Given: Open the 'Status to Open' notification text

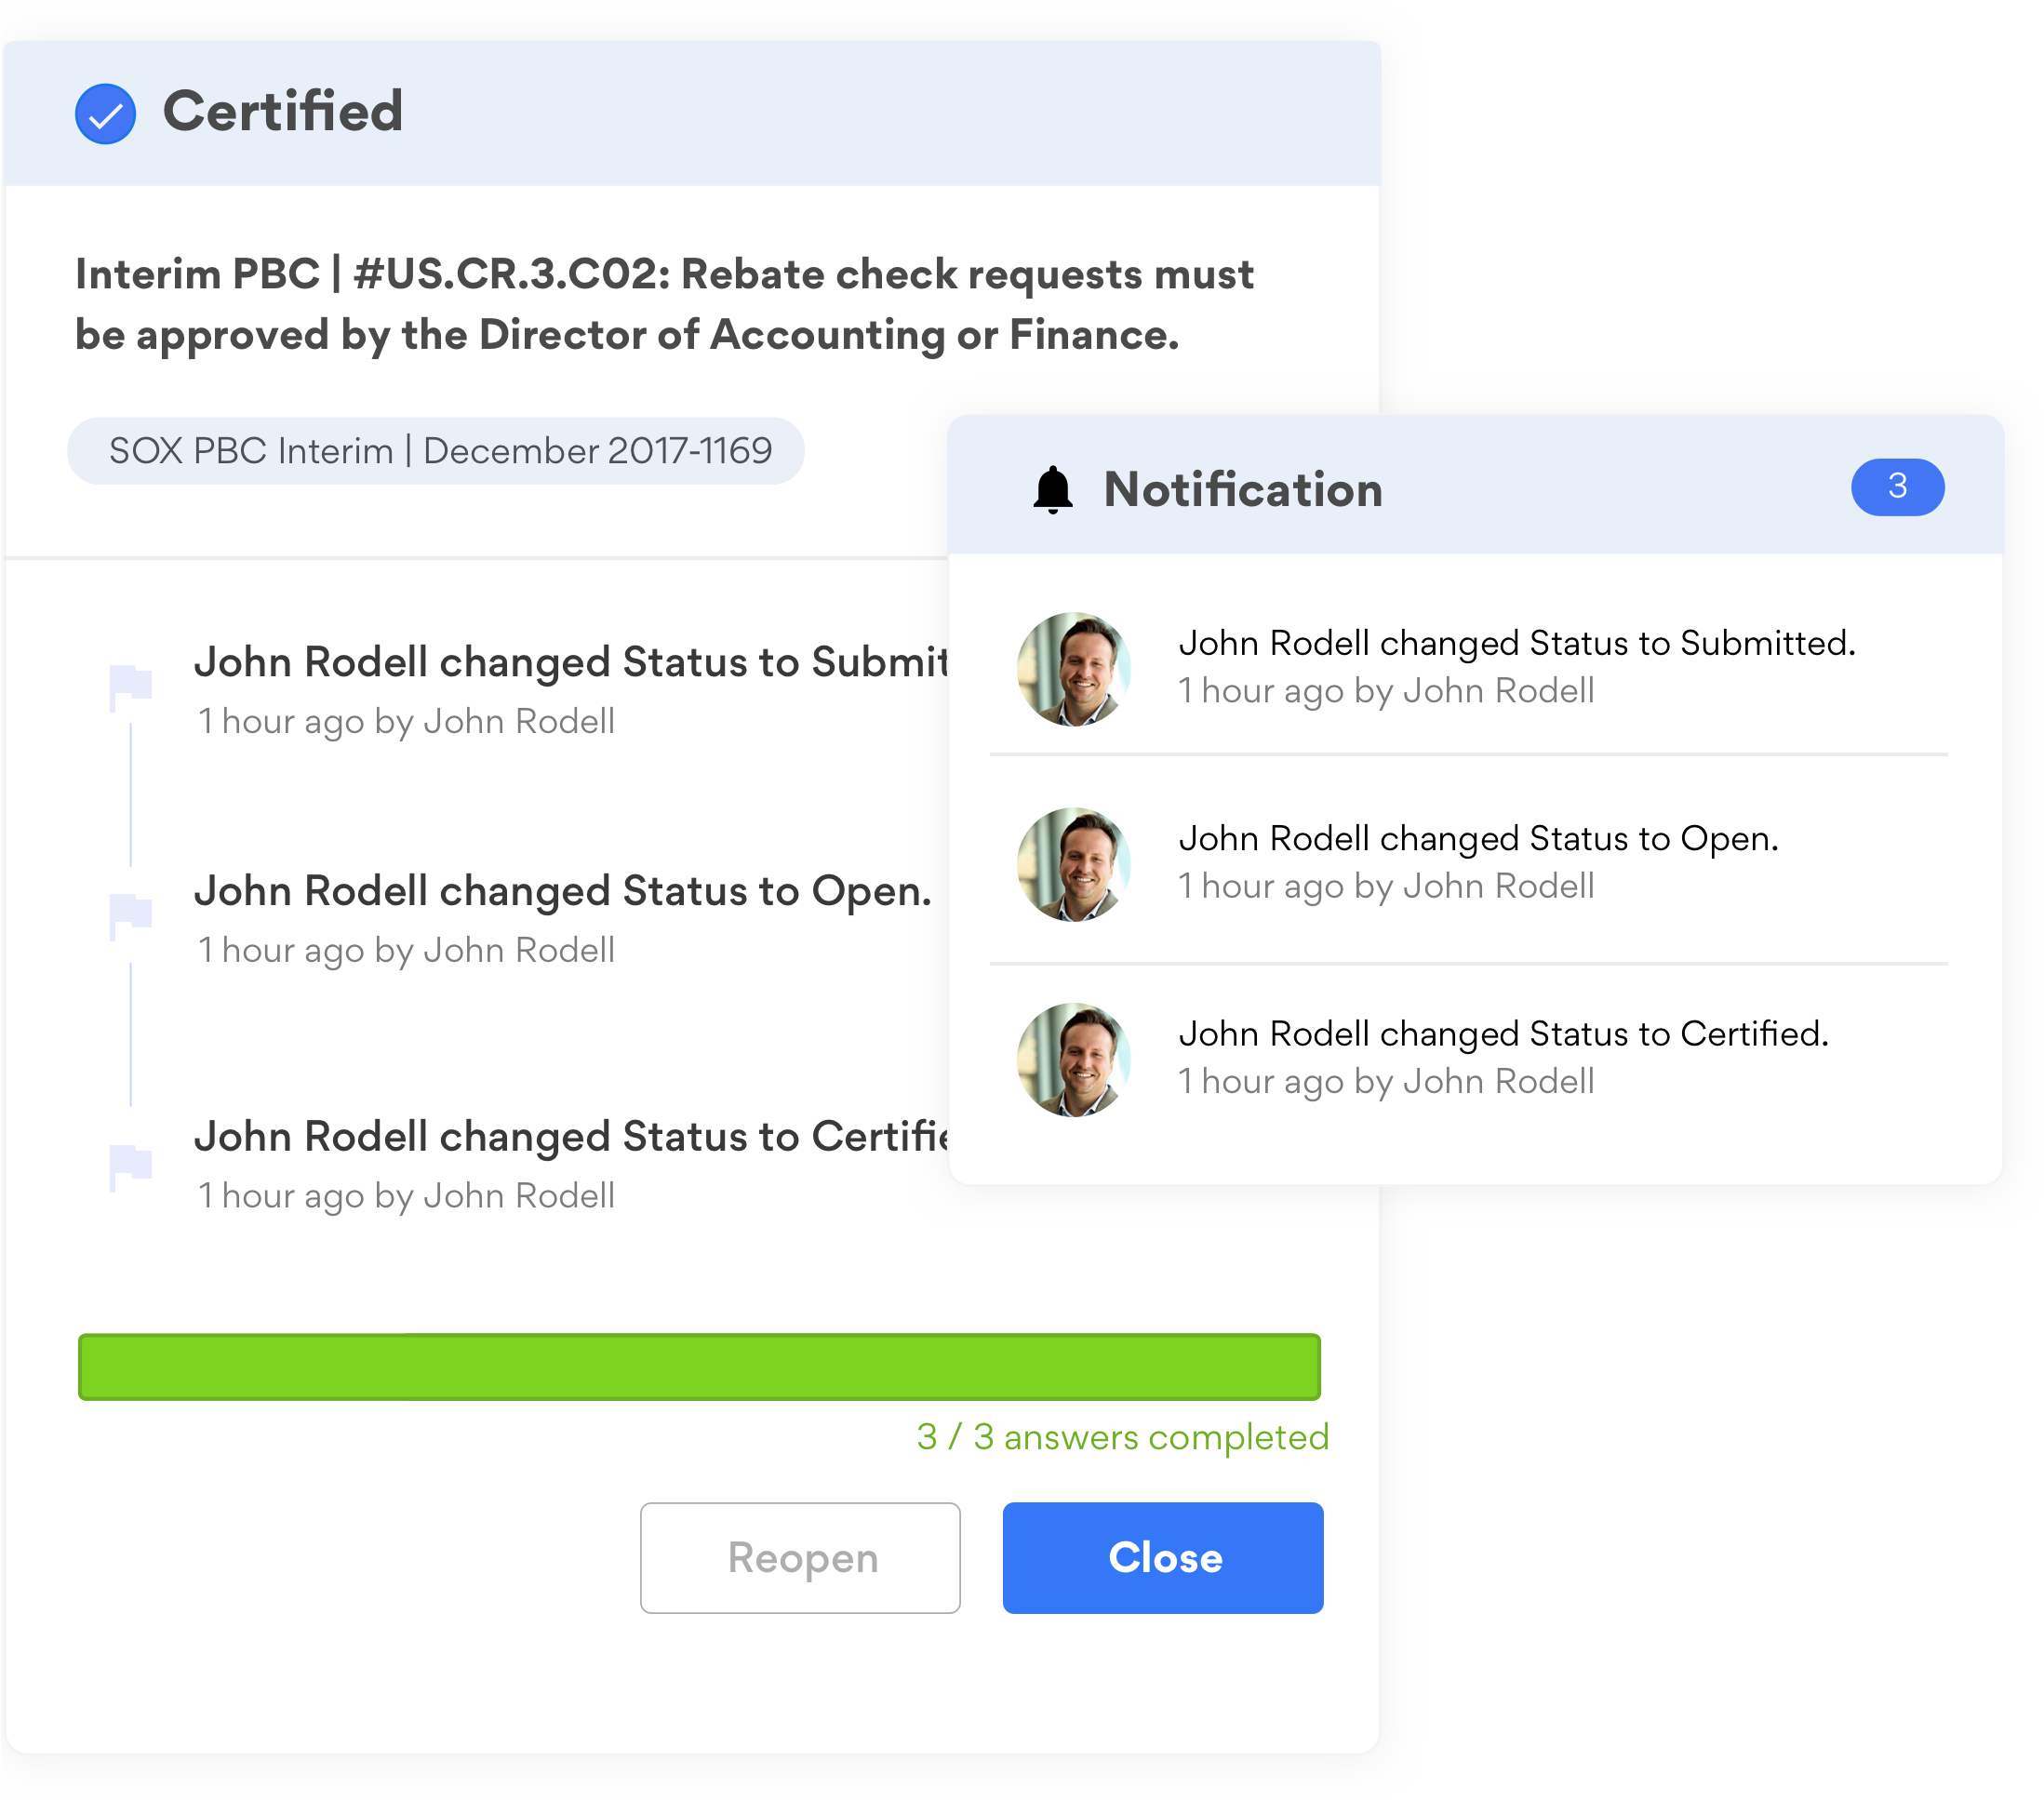Looking at the screenshot, I should click(x=1478, y=838).
